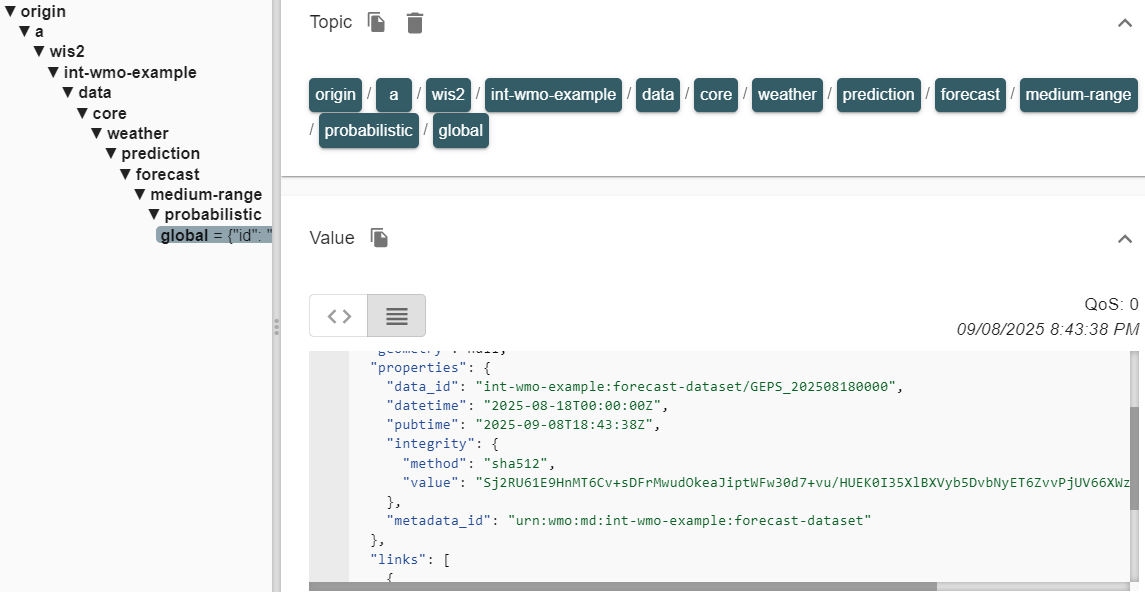Screen dimensions: 1145x592
Task: Collapse the data tree node
Action: pos(69,93)
